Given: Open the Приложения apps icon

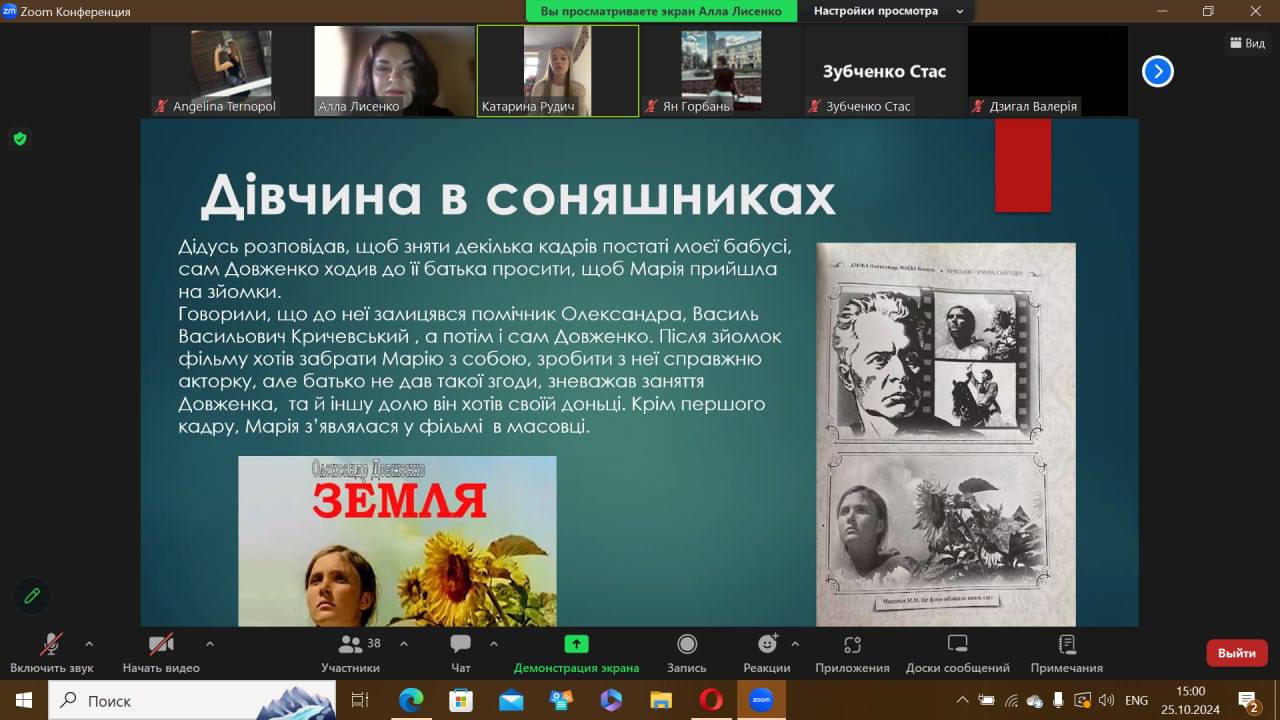Looking at the screenshot, I should click(x=852, y=645).
